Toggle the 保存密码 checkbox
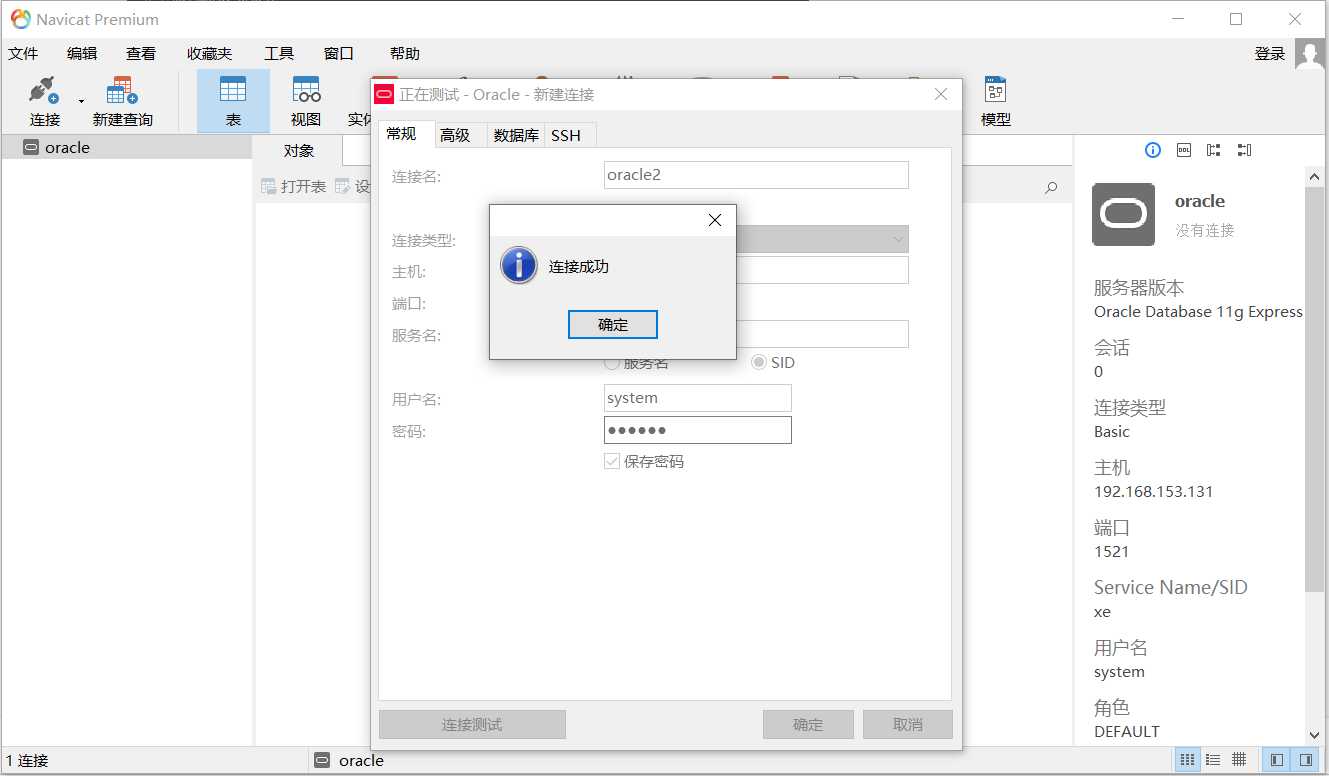 point(612,462)
